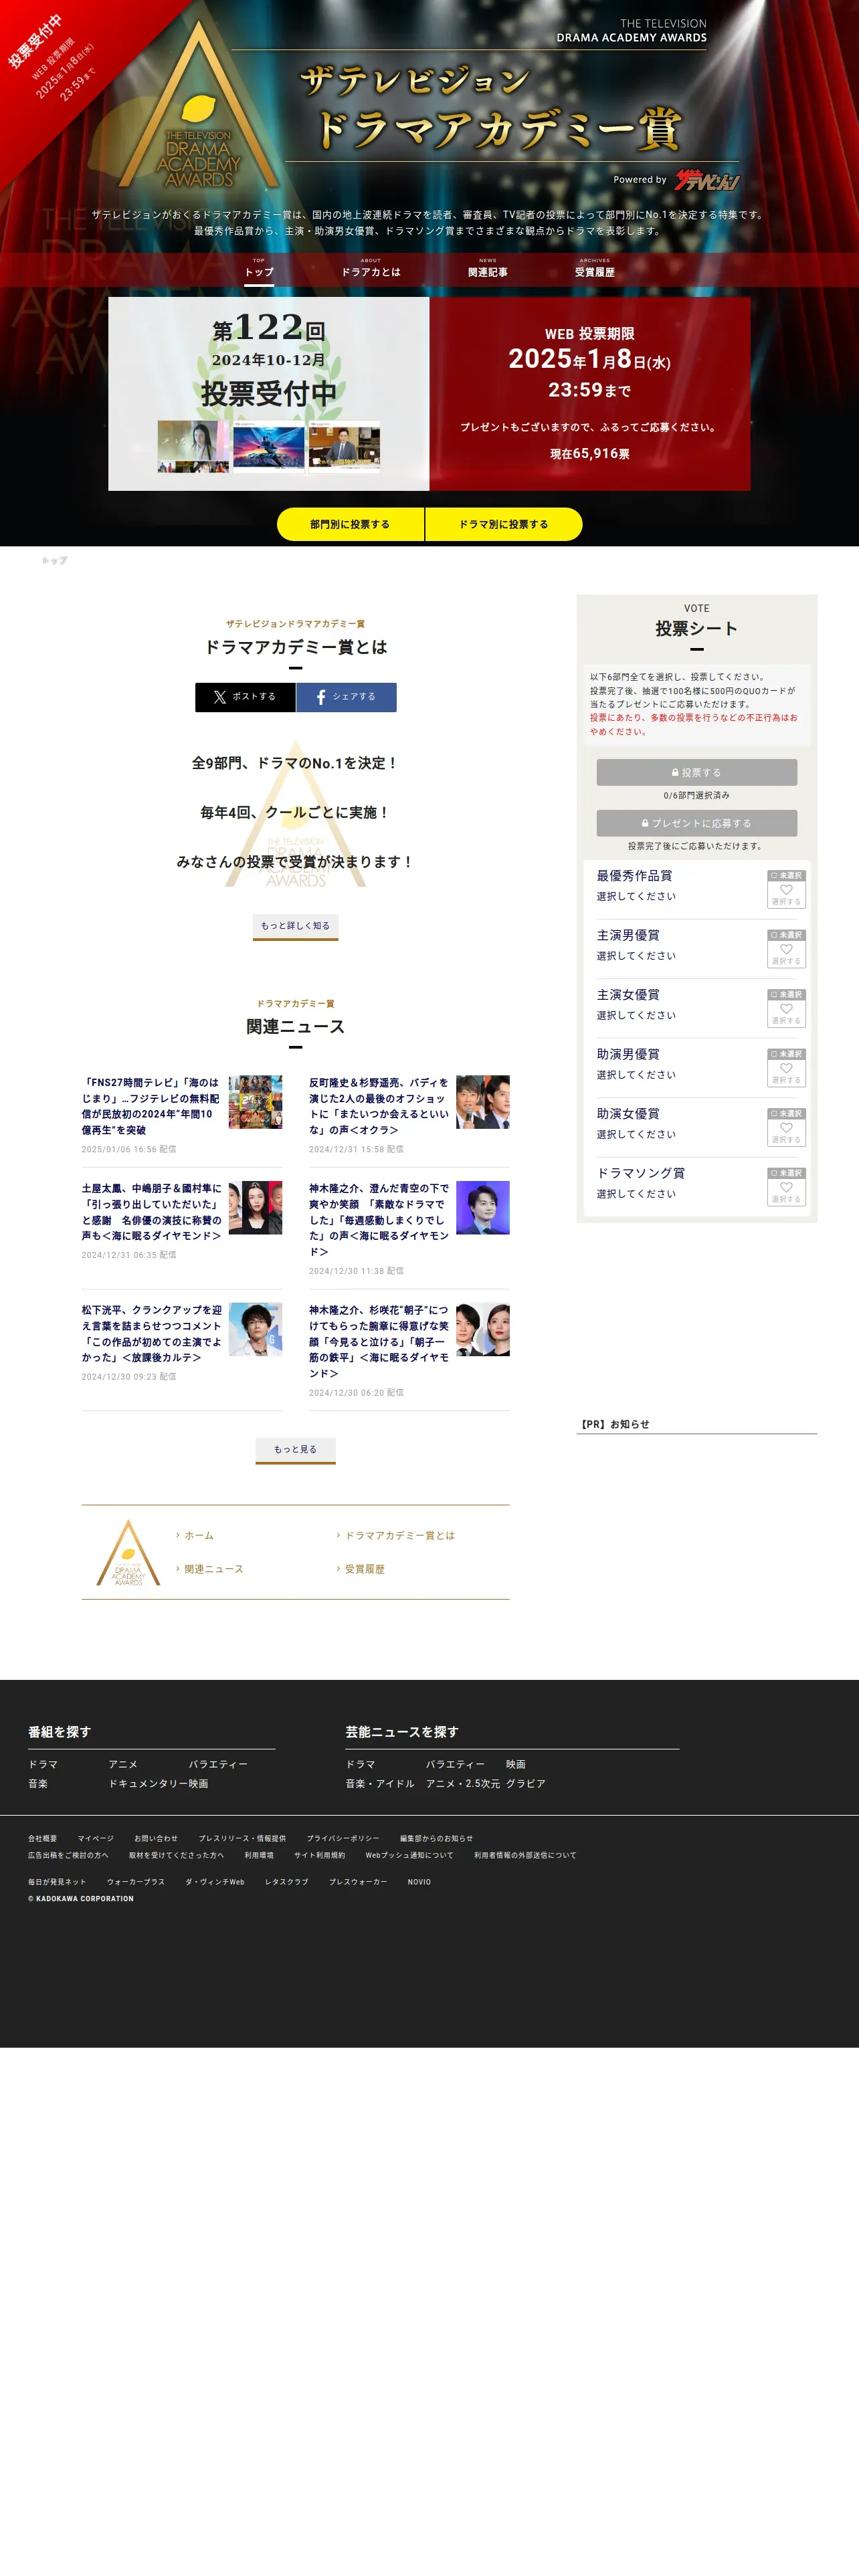This screenshot has width=859, height=2576.
Task: Click the footer 受賞履歴 link
Action: (x=364, y=1569)
